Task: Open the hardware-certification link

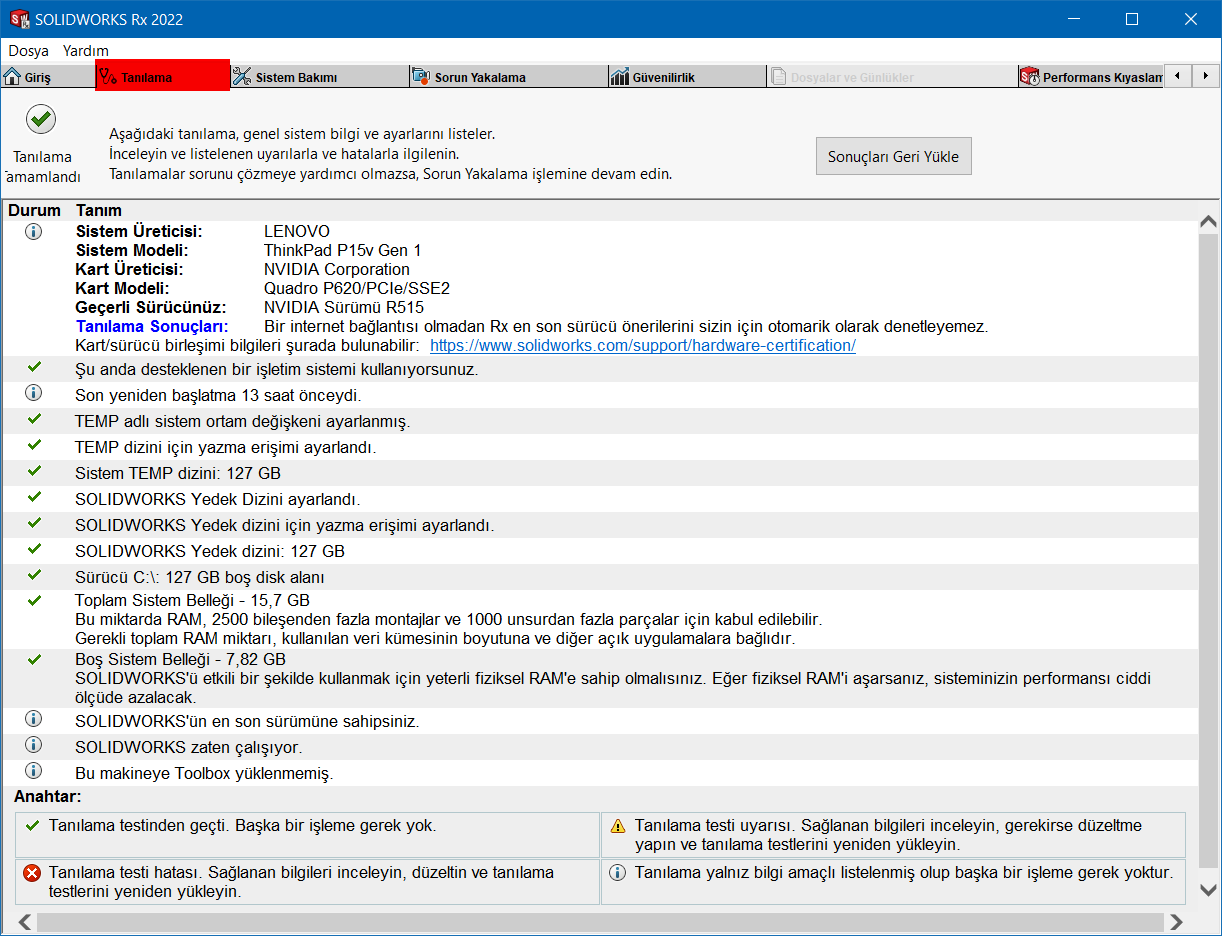Action: pos(643,346)
